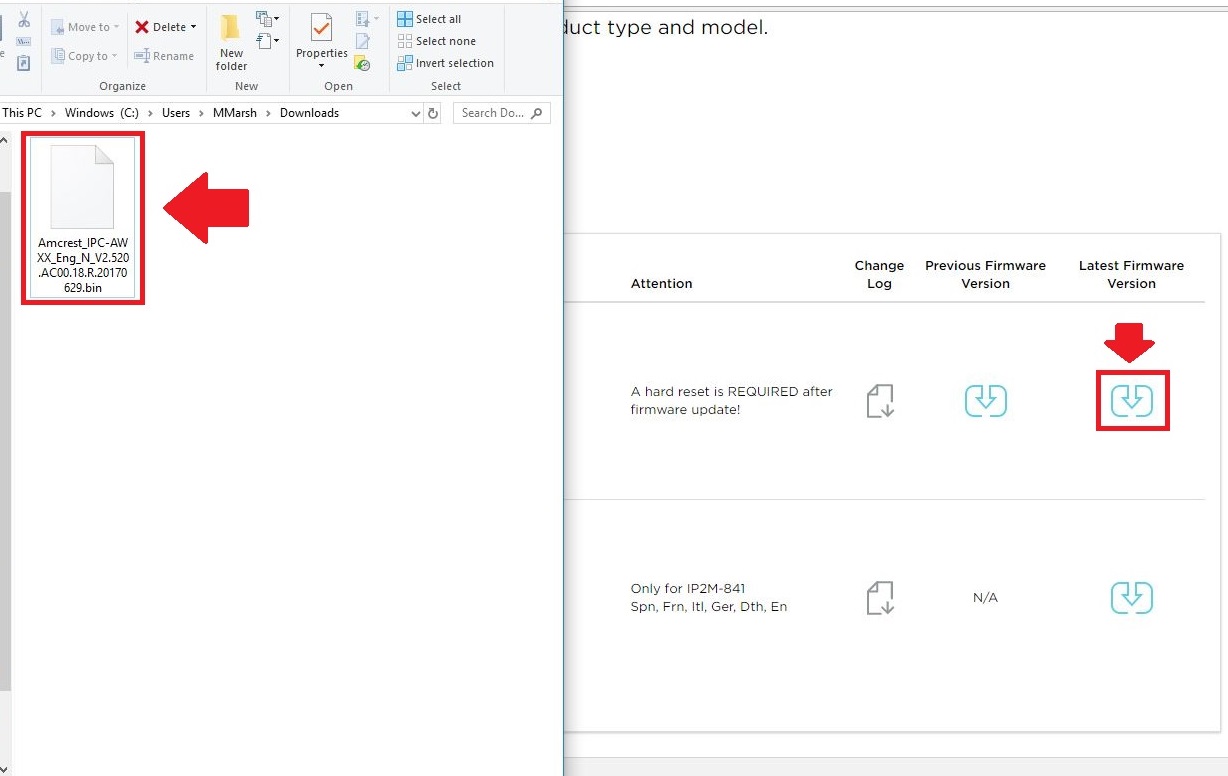This screenshot has width=1228, height=776.
Task: Download previous firmware for hard reset row
Action: click(x=986, y=401)
